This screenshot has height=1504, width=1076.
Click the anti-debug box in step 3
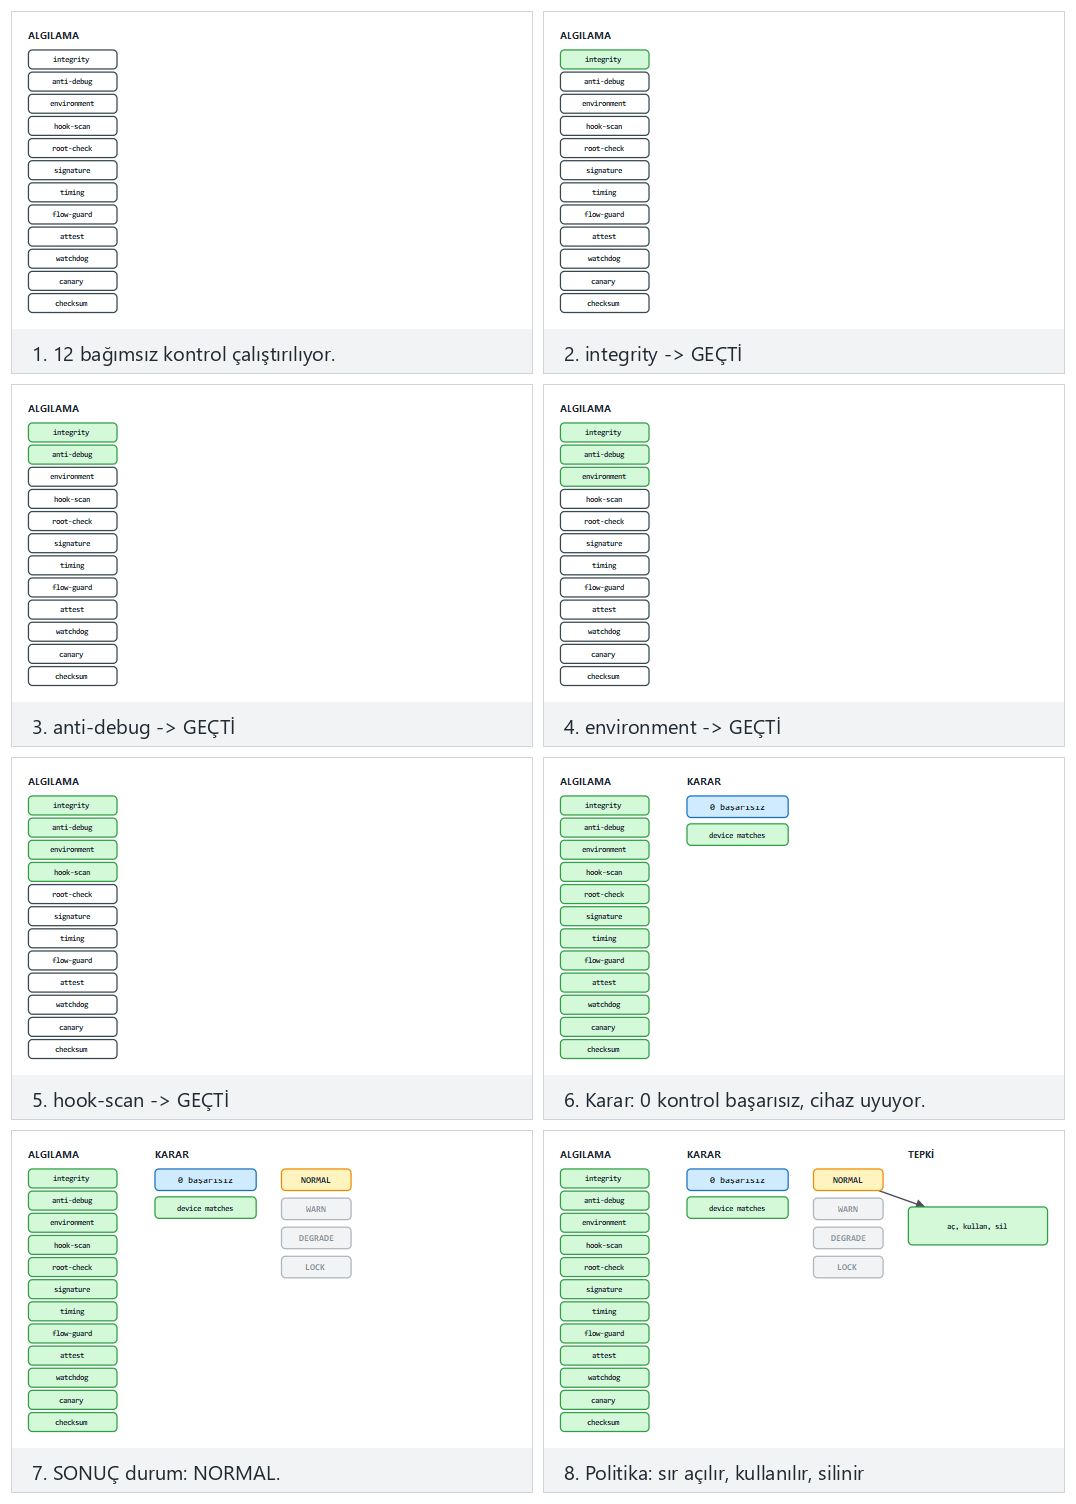coord(72,455)
